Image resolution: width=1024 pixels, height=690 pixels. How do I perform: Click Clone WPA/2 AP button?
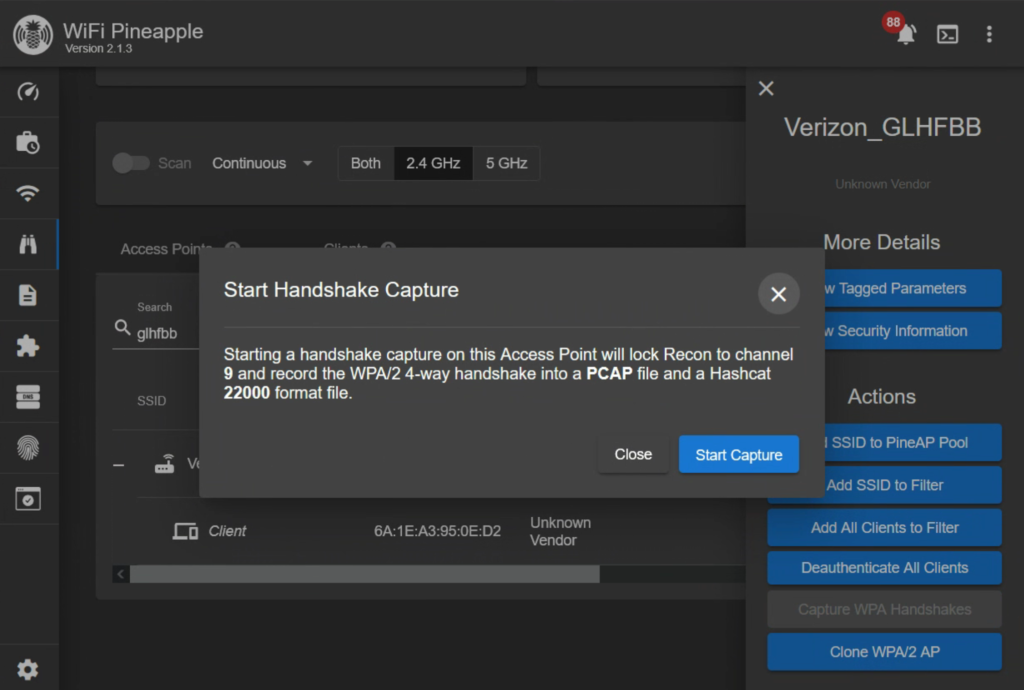point(884,651)
